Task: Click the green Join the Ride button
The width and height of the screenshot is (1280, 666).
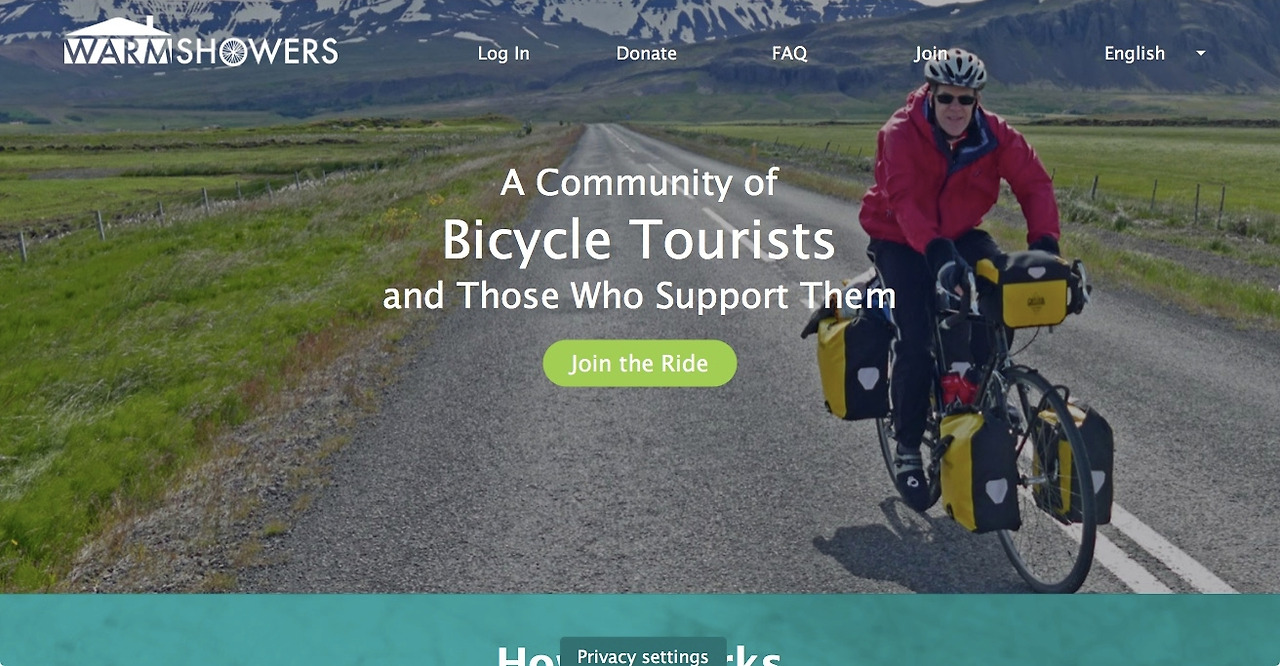Action: pyautogui.click(x=640, y=363)
